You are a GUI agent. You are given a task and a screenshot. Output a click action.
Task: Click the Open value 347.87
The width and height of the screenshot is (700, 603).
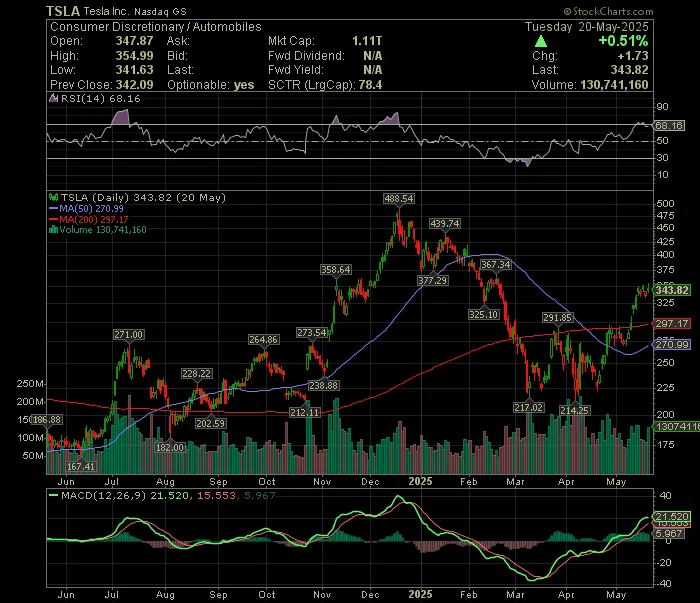pyautogui.click(x=134, y=41)
